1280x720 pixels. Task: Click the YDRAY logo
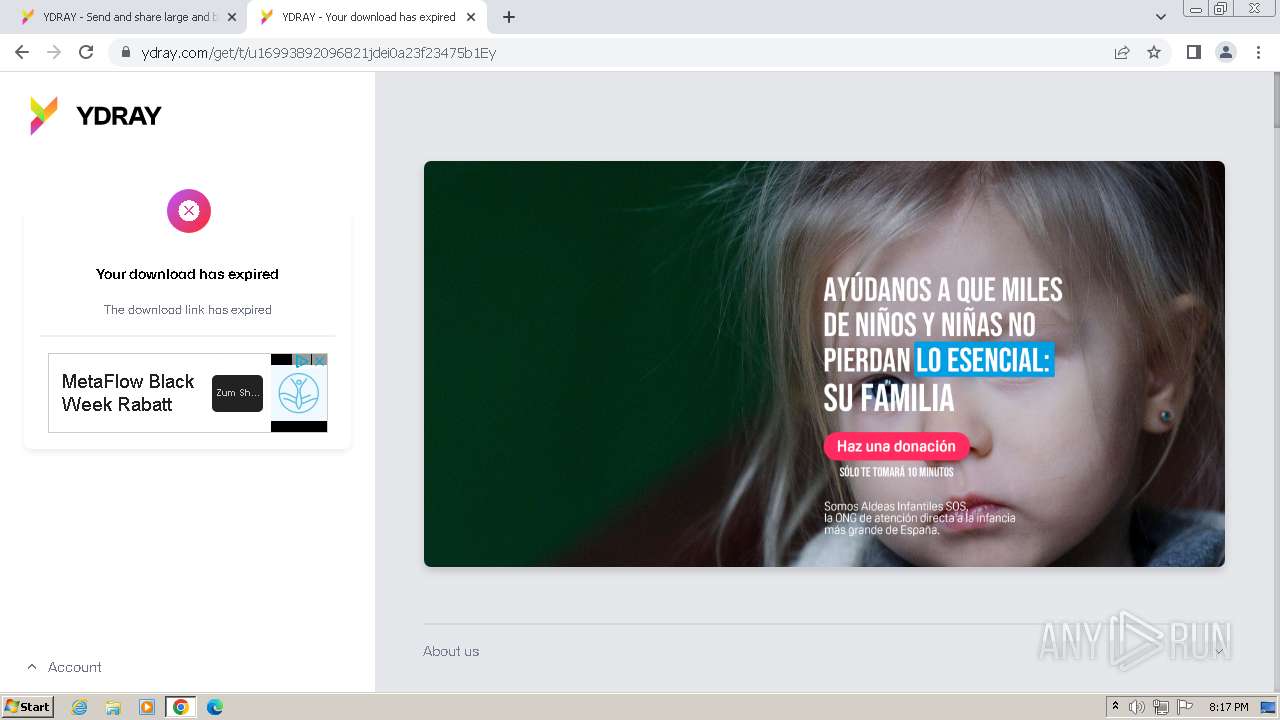pos(95,116)
